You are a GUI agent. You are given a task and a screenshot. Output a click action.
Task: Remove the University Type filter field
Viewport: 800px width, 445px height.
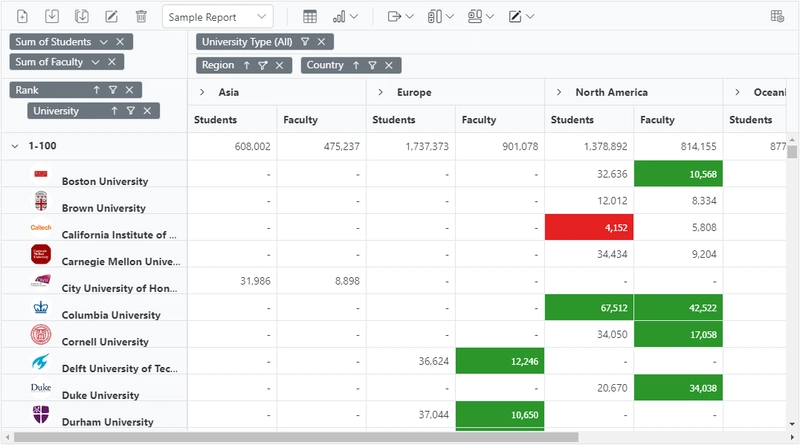[x=321, y=42]
